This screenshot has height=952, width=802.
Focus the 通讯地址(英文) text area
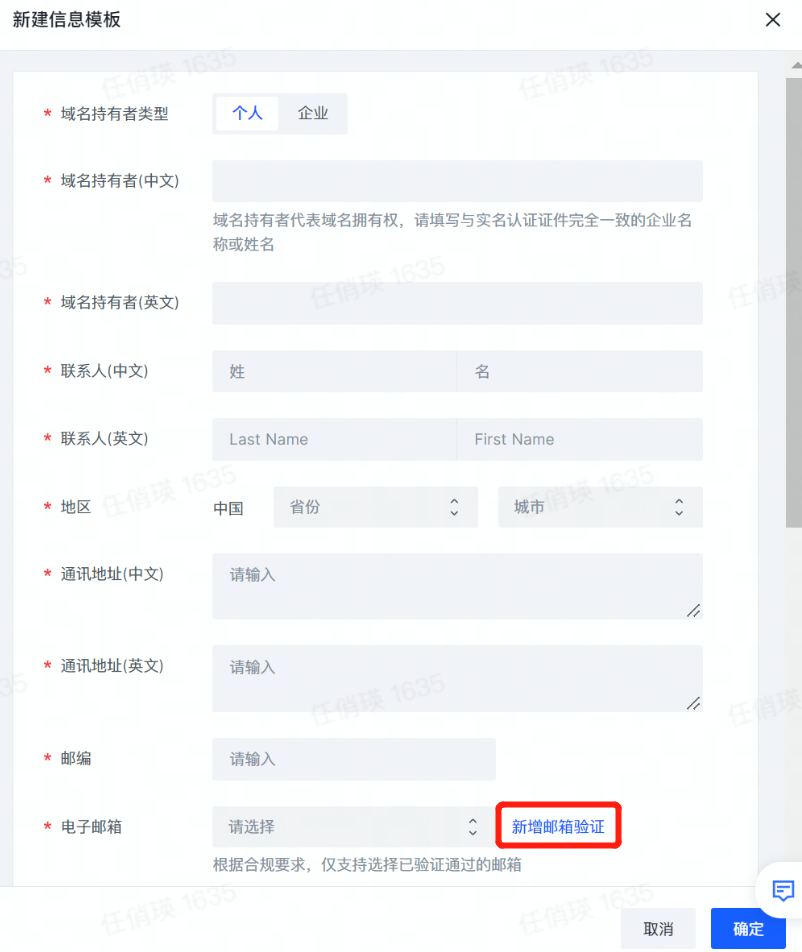tap(457, 678)
